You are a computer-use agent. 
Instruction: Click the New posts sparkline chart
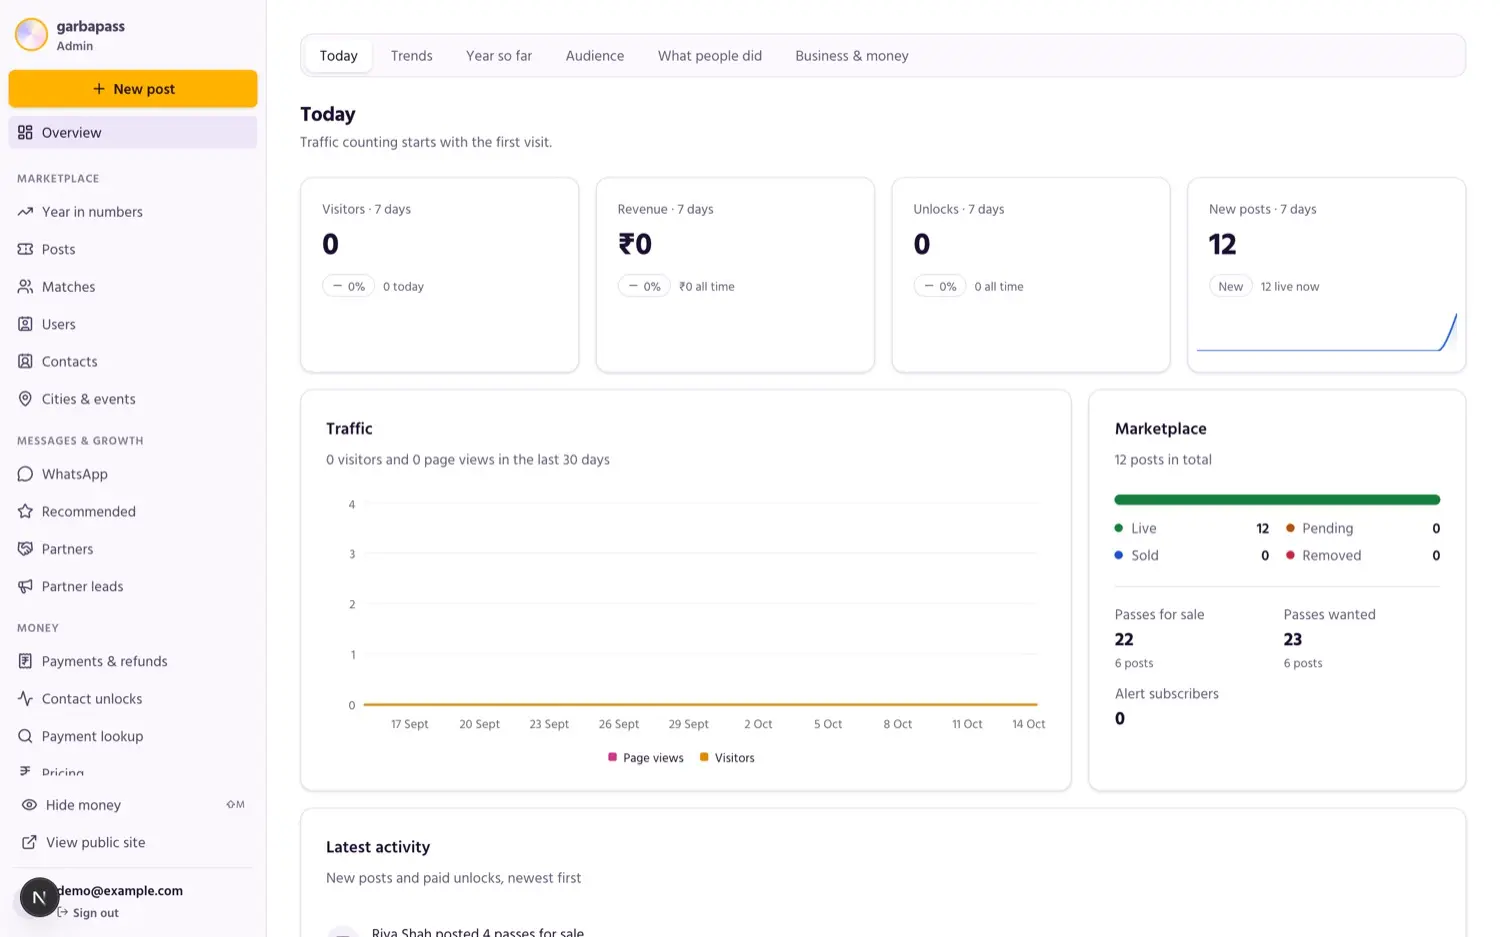(x=1327, y=333)
